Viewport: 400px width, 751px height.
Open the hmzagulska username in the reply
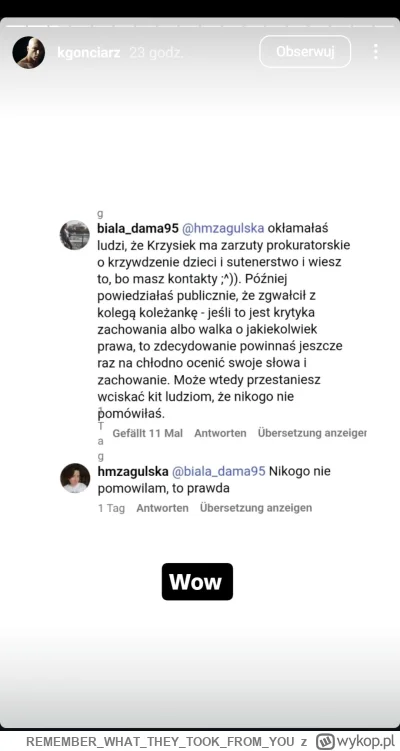pos(133,471)
